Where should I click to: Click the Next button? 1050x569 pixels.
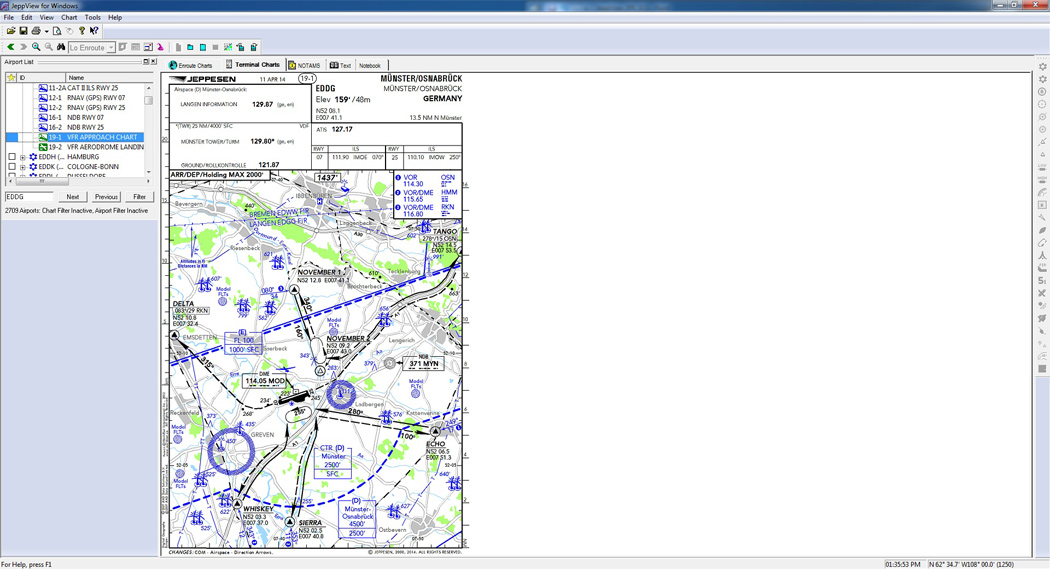(x=72, y=197)
